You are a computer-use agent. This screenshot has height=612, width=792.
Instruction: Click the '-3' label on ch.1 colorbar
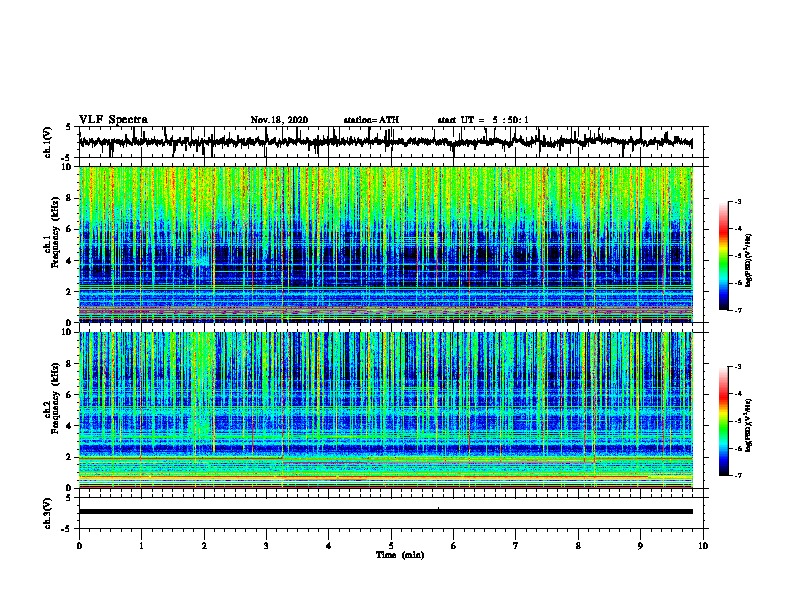point(737,201)
